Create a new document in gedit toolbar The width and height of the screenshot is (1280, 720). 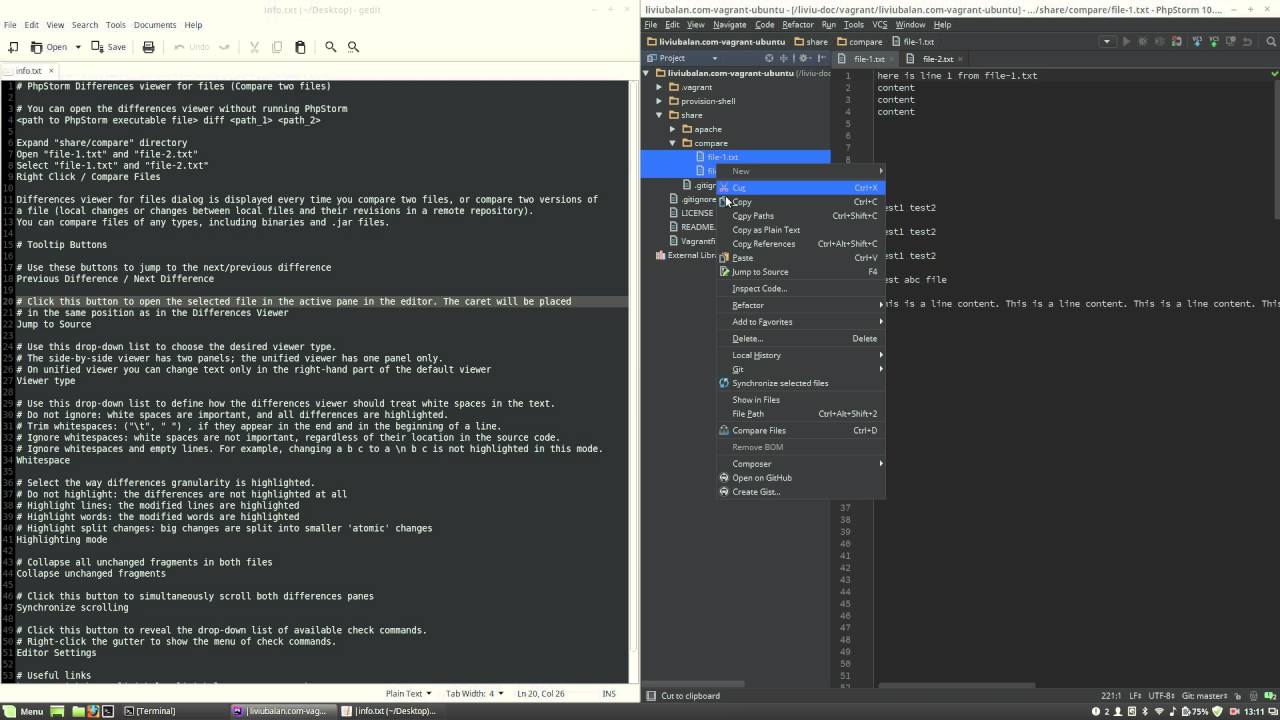[x=13, y=47]
